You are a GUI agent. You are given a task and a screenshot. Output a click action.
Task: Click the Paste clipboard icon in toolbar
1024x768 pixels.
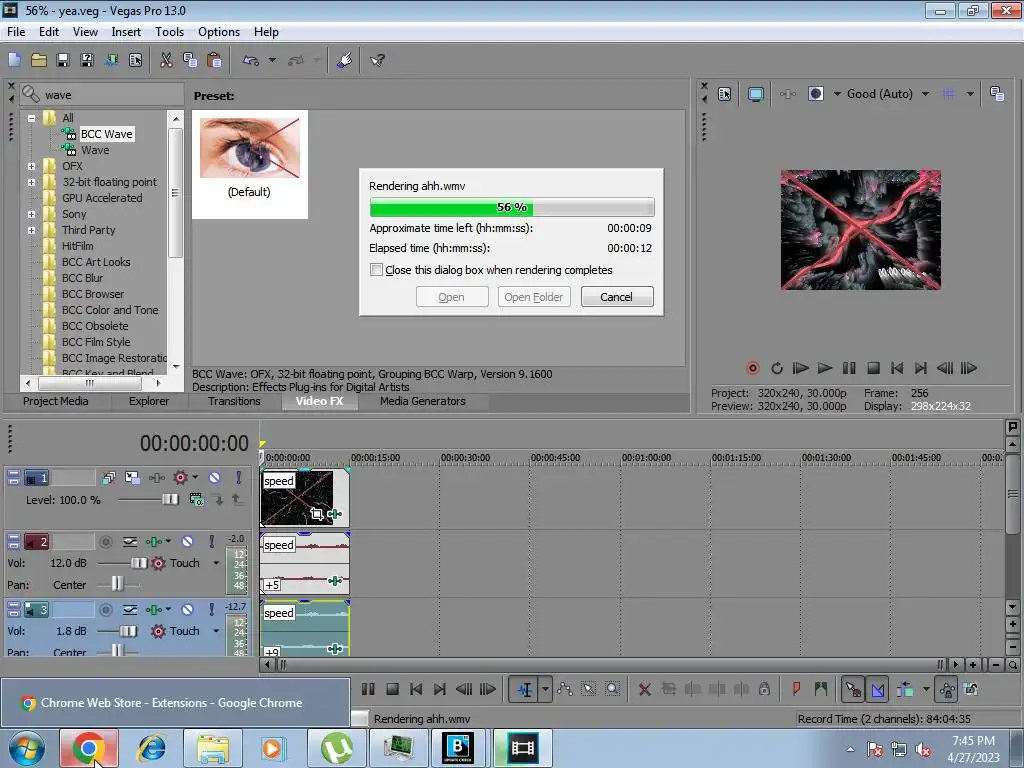click(x=214, y=60)
